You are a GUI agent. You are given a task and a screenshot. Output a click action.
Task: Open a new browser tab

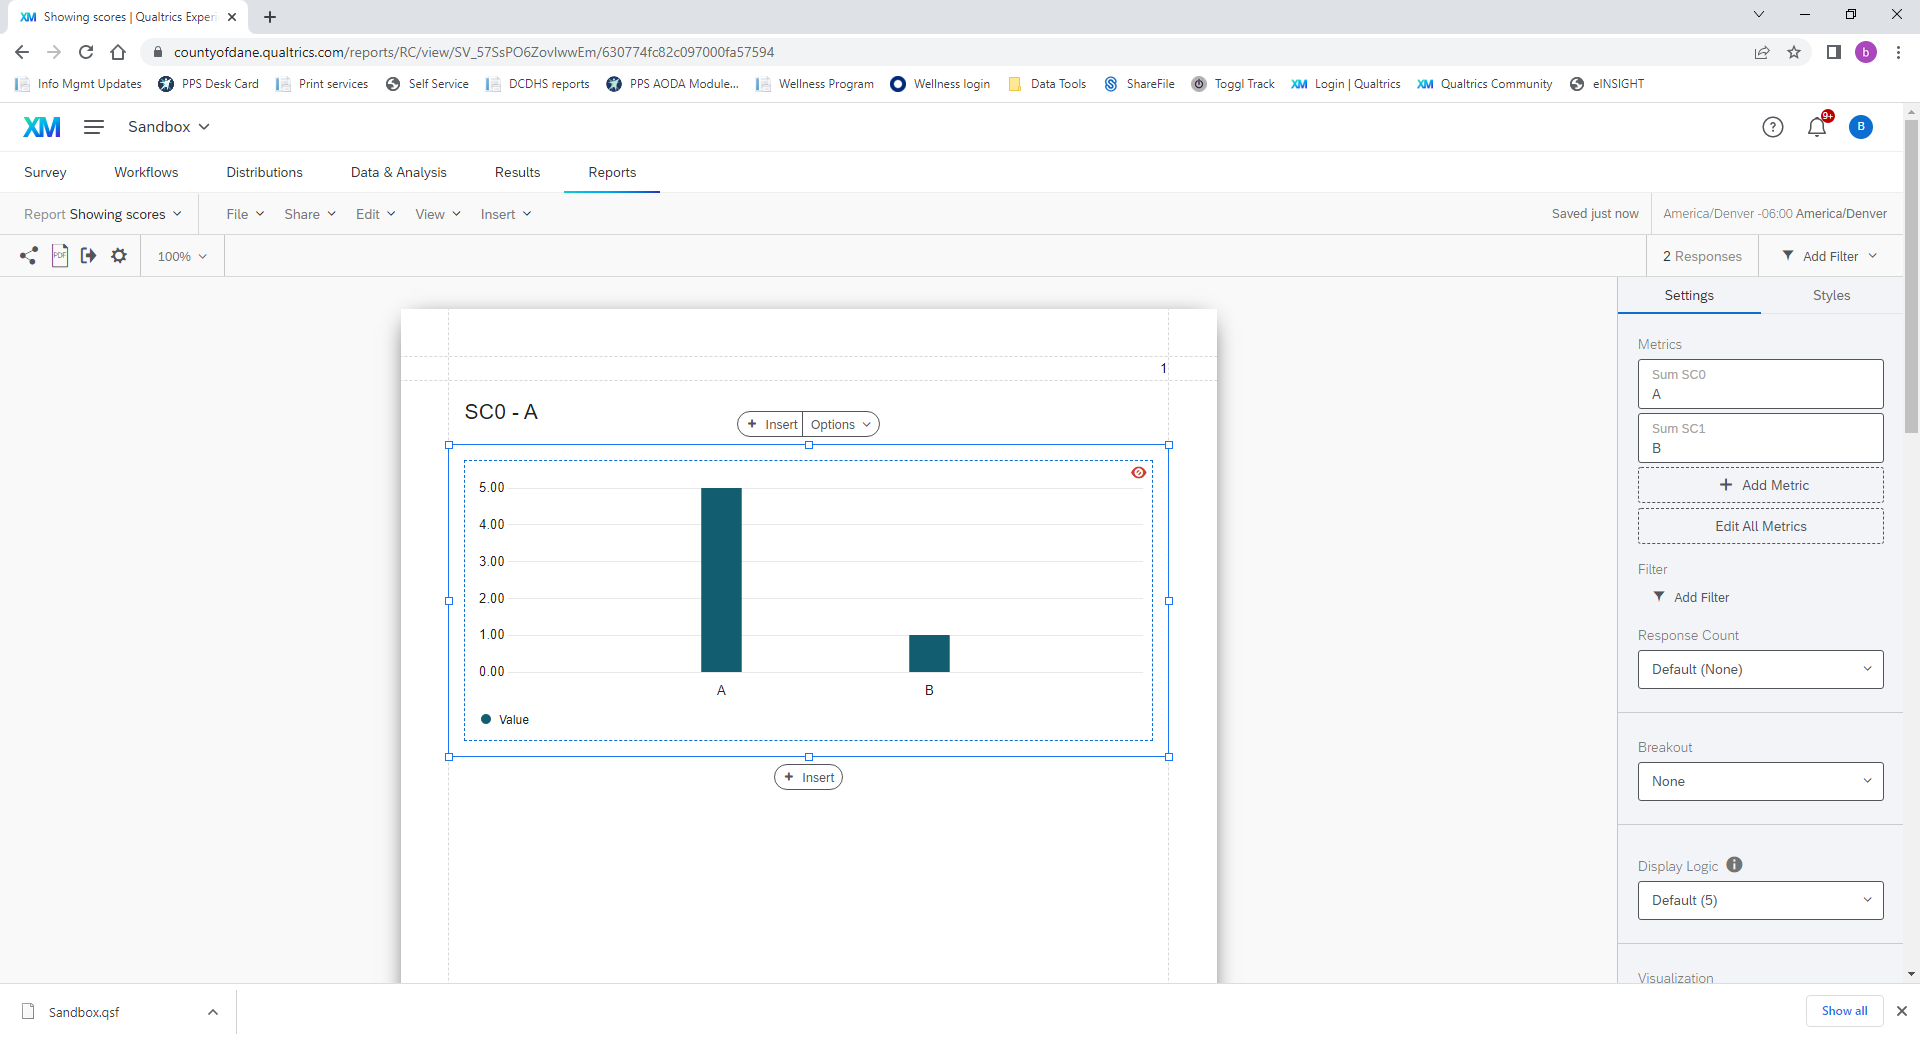270,17
